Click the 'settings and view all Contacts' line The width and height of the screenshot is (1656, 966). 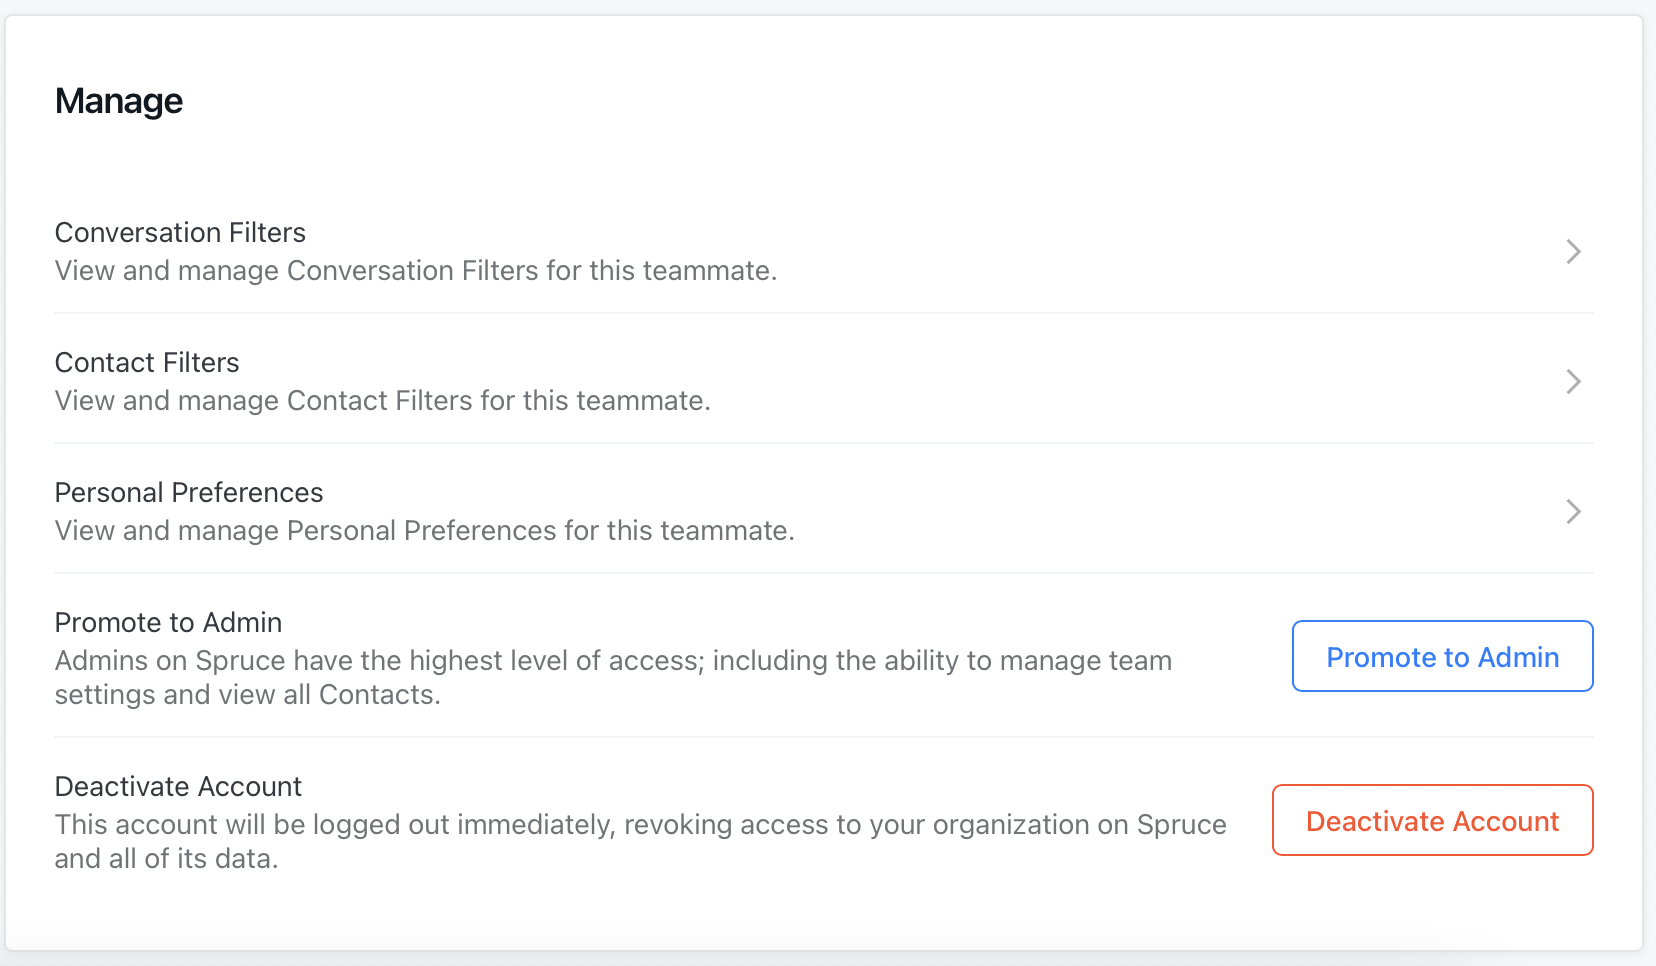[x=248, y=694]
